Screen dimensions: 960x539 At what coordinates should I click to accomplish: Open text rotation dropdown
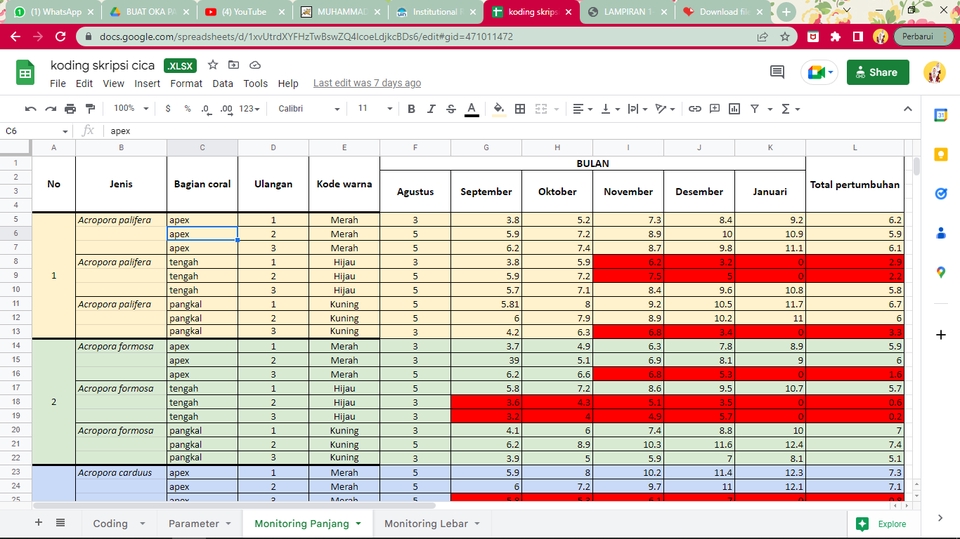point(665,109)
